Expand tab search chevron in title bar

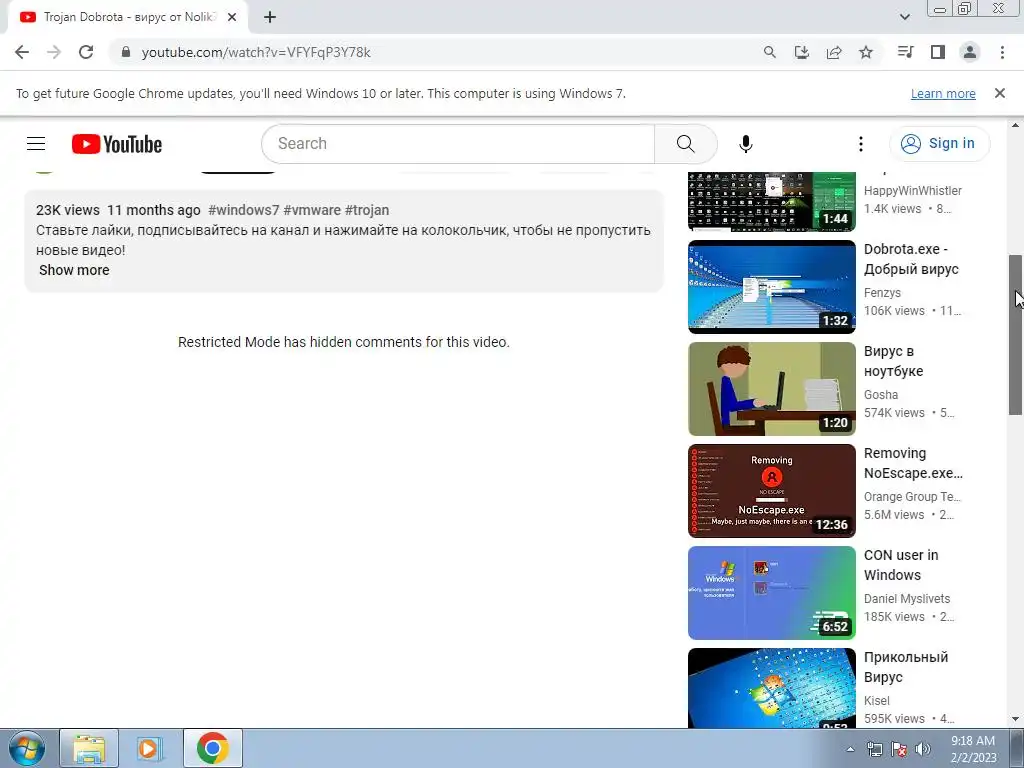click(x=904, y=17)
